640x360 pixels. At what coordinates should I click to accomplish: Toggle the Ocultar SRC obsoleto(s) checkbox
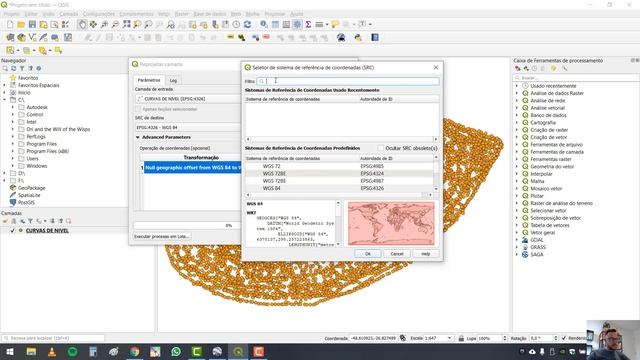(x=381, y=148)
